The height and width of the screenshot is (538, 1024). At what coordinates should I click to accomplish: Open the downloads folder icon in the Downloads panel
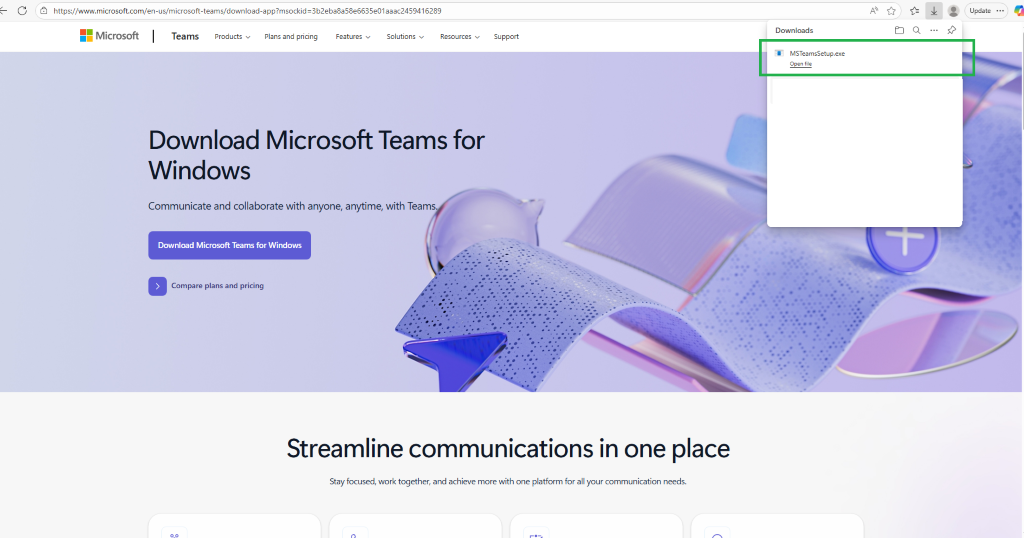(899, 30)
